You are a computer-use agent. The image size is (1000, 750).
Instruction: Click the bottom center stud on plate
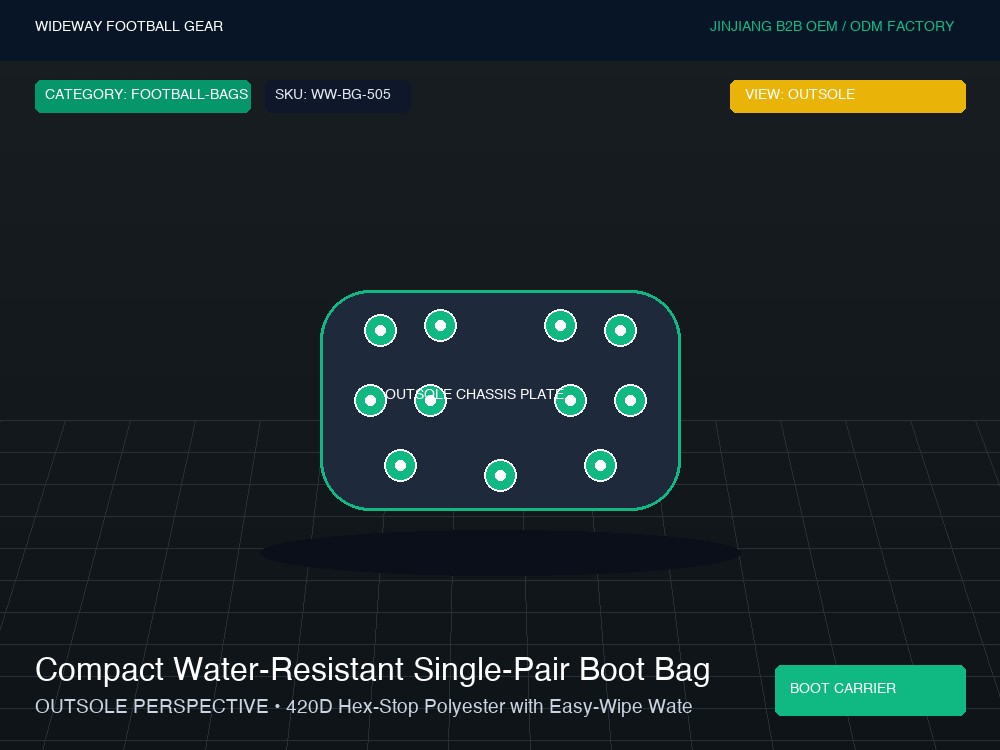(501, 475)
